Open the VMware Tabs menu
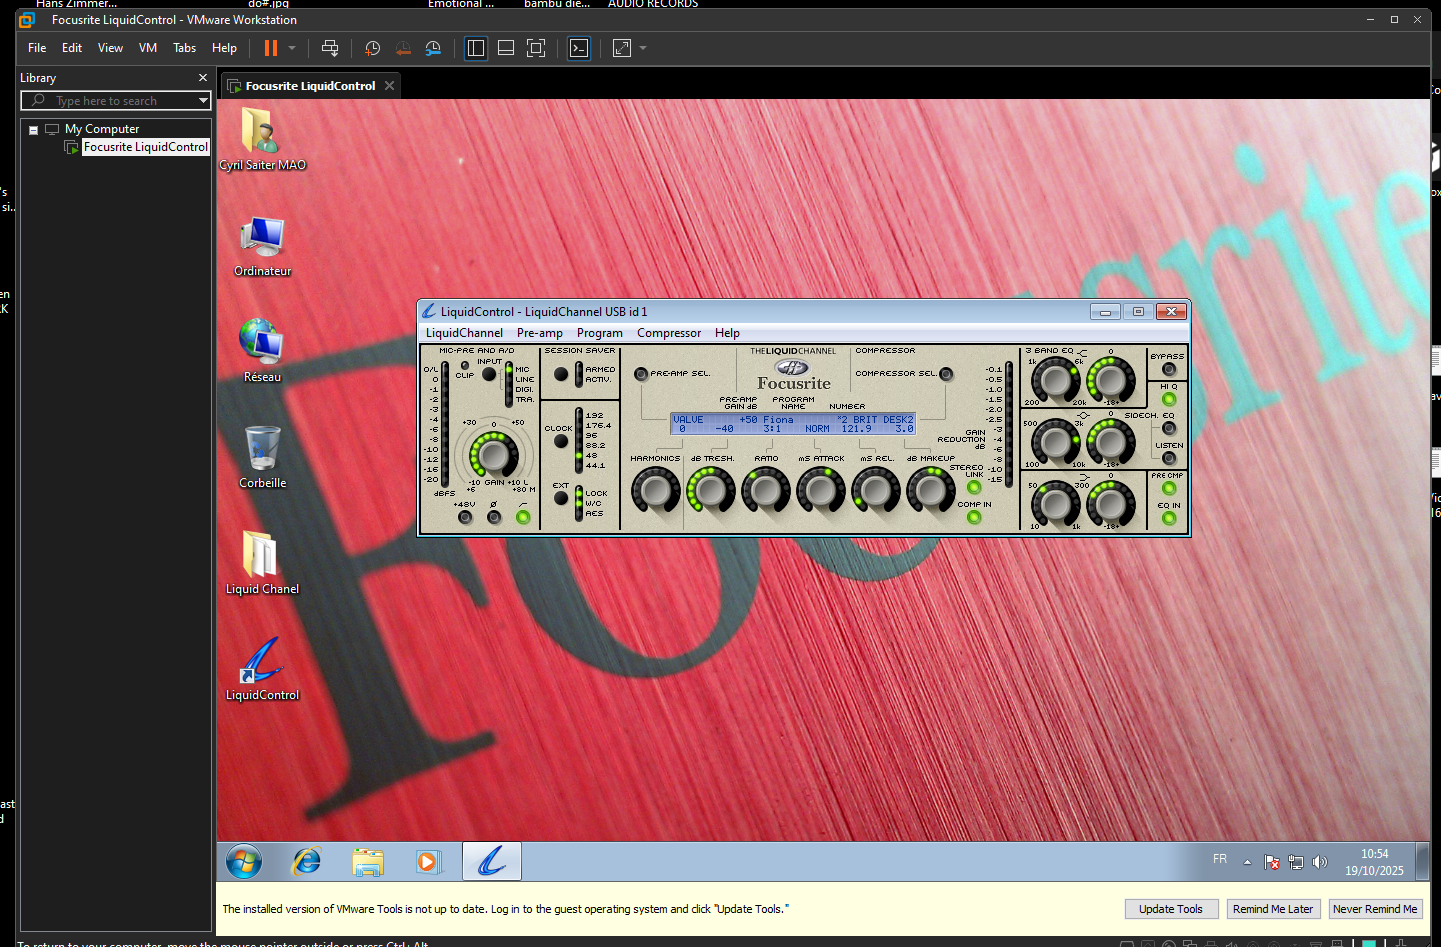The width and height of the screenshot is (1441, 947). click(185, 48)
